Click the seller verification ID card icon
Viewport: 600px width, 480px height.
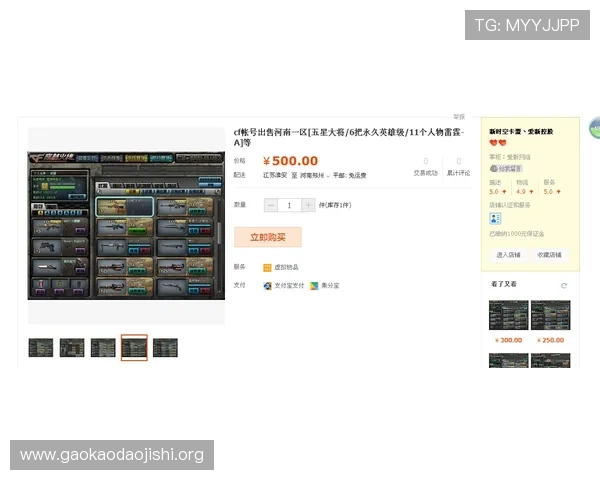(x=495, y=218)
